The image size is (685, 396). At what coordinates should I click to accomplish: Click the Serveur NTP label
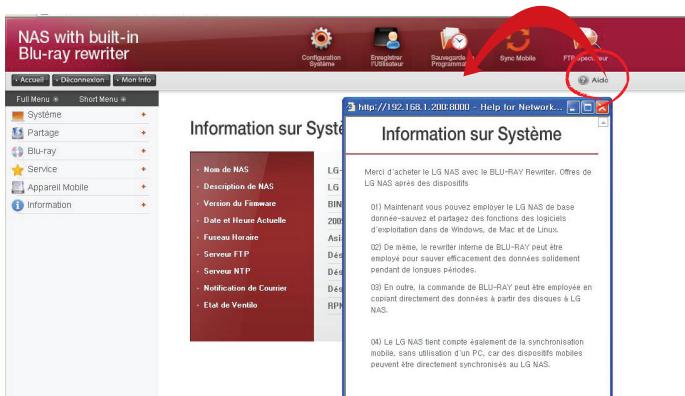(x=227, y=271)
